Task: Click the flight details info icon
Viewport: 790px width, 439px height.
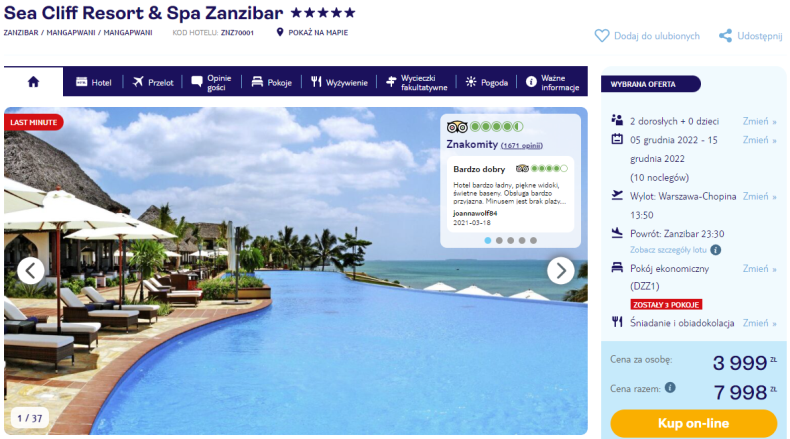Action: [x=715, y=250]
